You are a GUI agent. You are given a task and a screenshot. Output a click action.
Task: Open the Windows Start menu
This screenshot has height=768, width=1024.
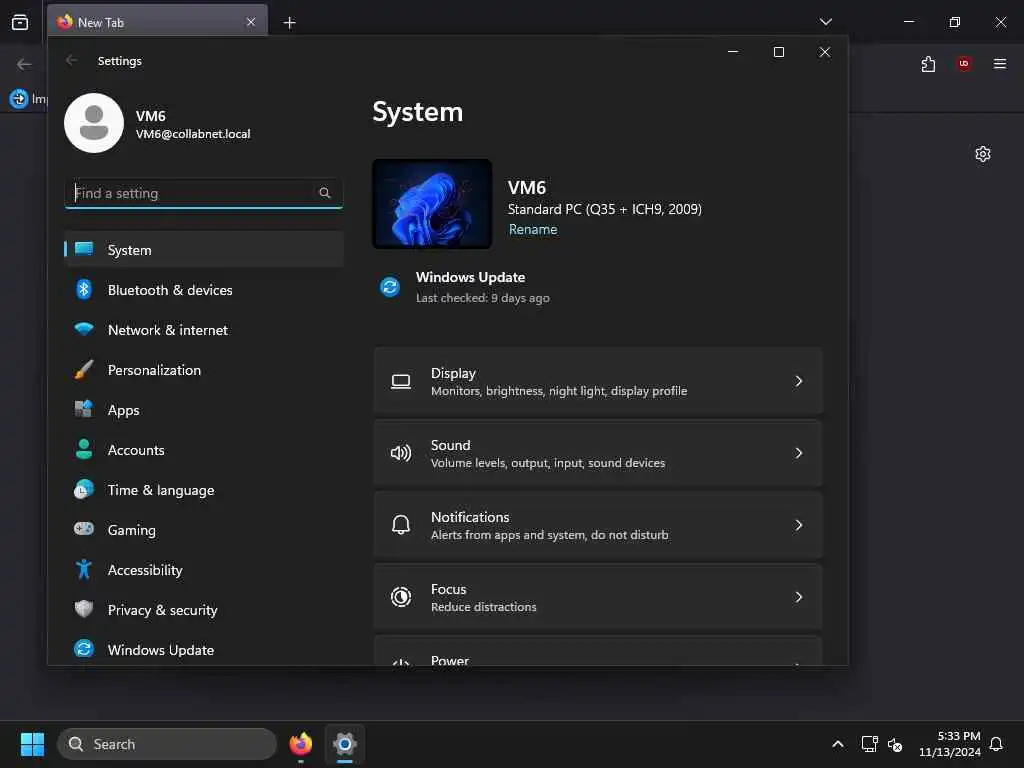coord(32,744)
